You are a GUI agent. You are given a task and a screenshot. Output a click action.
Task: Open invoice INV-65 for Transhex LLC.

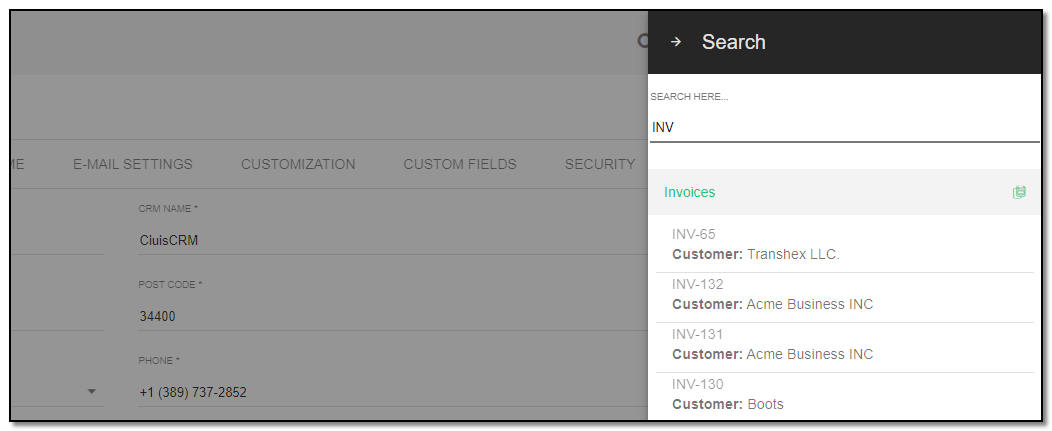pos(845,244)
